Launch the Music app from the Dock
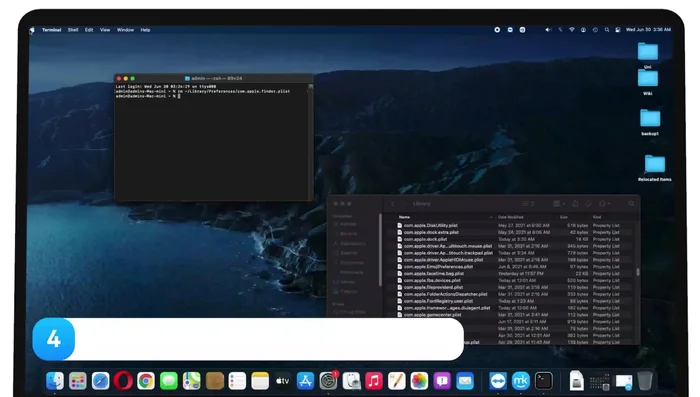Screen dimensions: 700x397 (x=374, y=381)
